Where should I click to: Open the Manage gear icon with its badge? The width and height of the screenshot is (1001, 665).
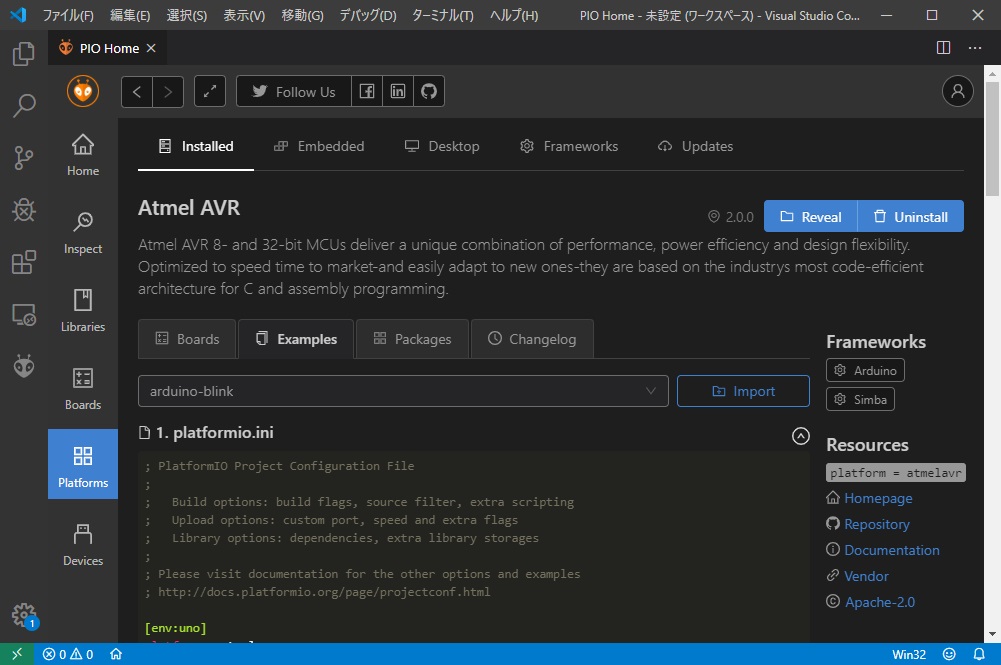pyautogui.click(x=24, y=616)
